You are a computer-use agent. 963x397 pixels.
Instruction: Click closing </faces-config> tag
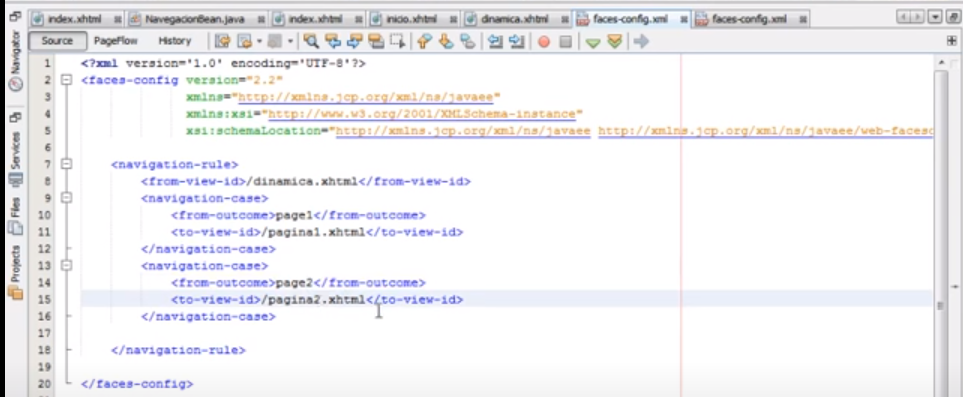point(137,383)
